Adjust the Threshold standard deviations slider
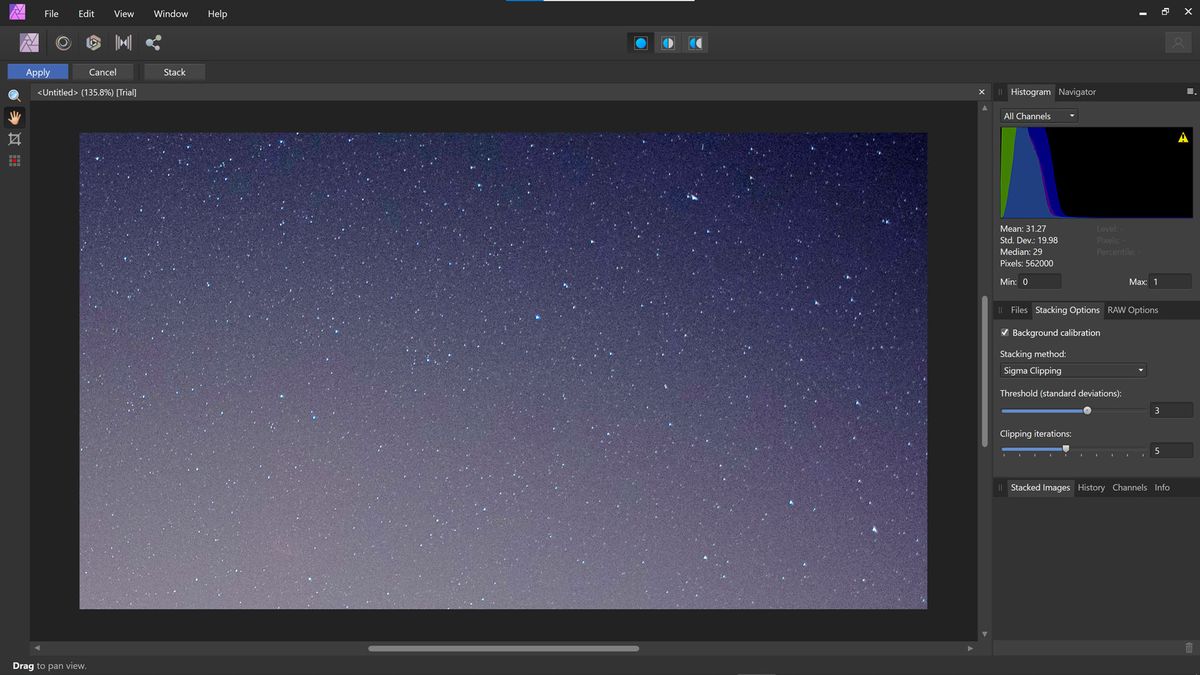 pyautogui.click(x=1086, y=410)
